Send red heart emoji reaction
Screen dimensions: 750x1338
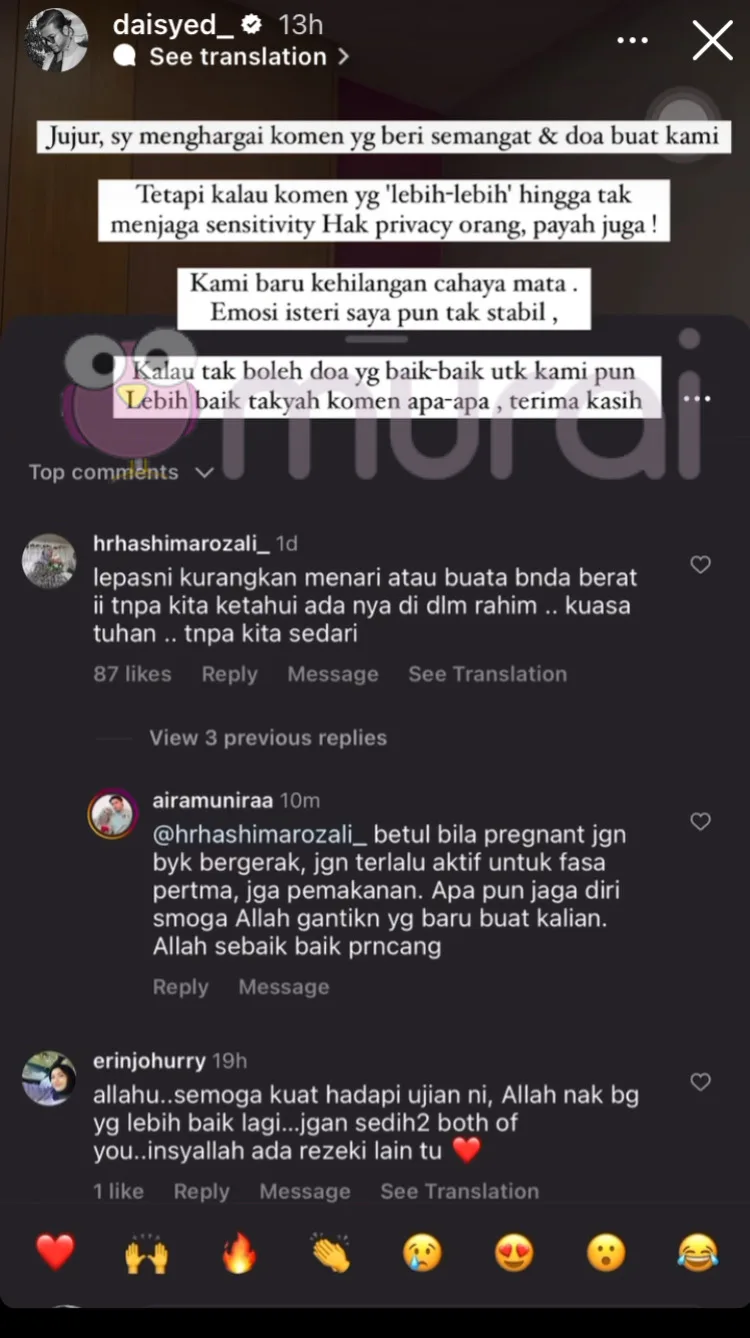(x=55, y=1252)
